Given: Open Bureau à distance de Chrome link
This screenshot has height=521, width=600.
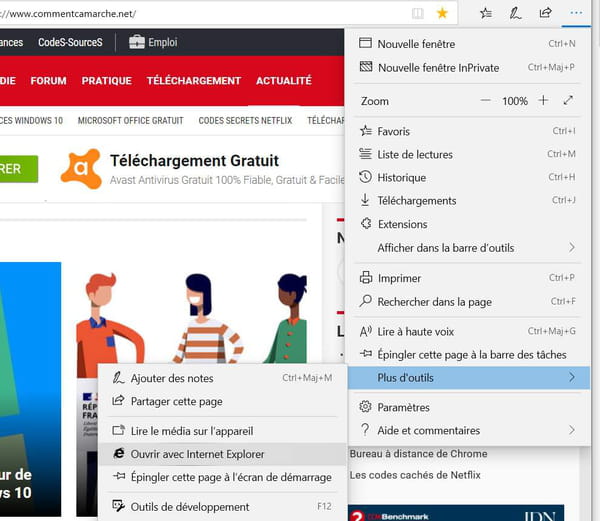Looking at the screenshot, I should tap(419, 454).
